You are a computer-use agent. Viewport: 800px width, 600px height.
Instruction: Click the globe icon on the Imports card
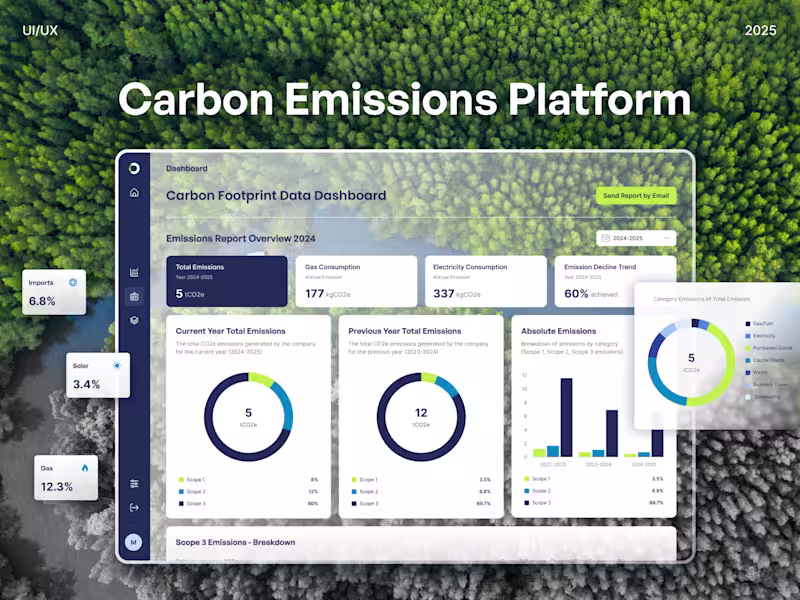(x=73, y=282)
